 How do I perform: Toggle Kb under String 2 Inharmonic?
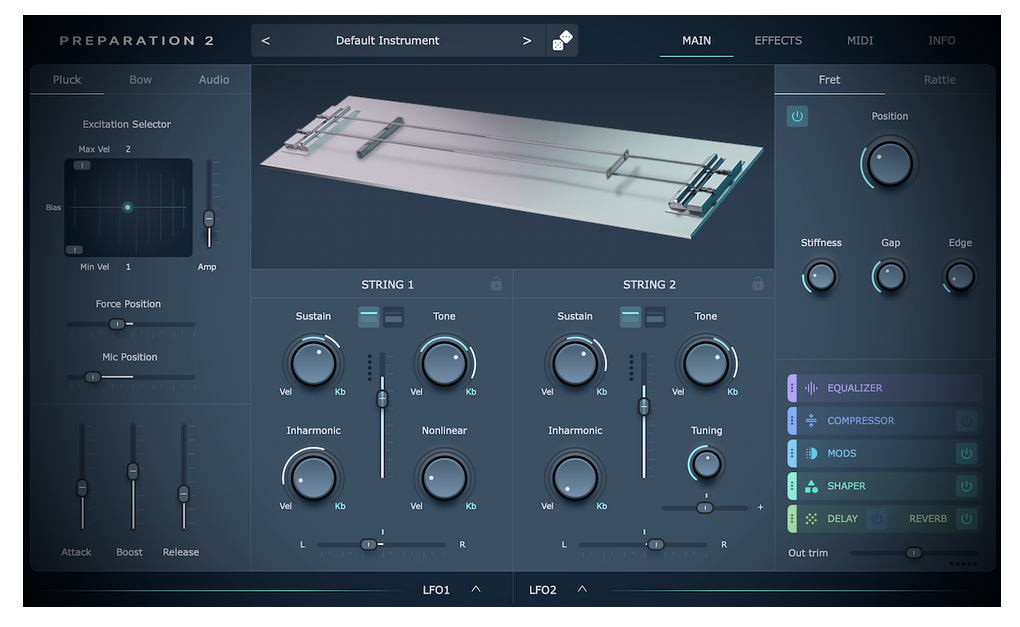(x=601, y=506)
